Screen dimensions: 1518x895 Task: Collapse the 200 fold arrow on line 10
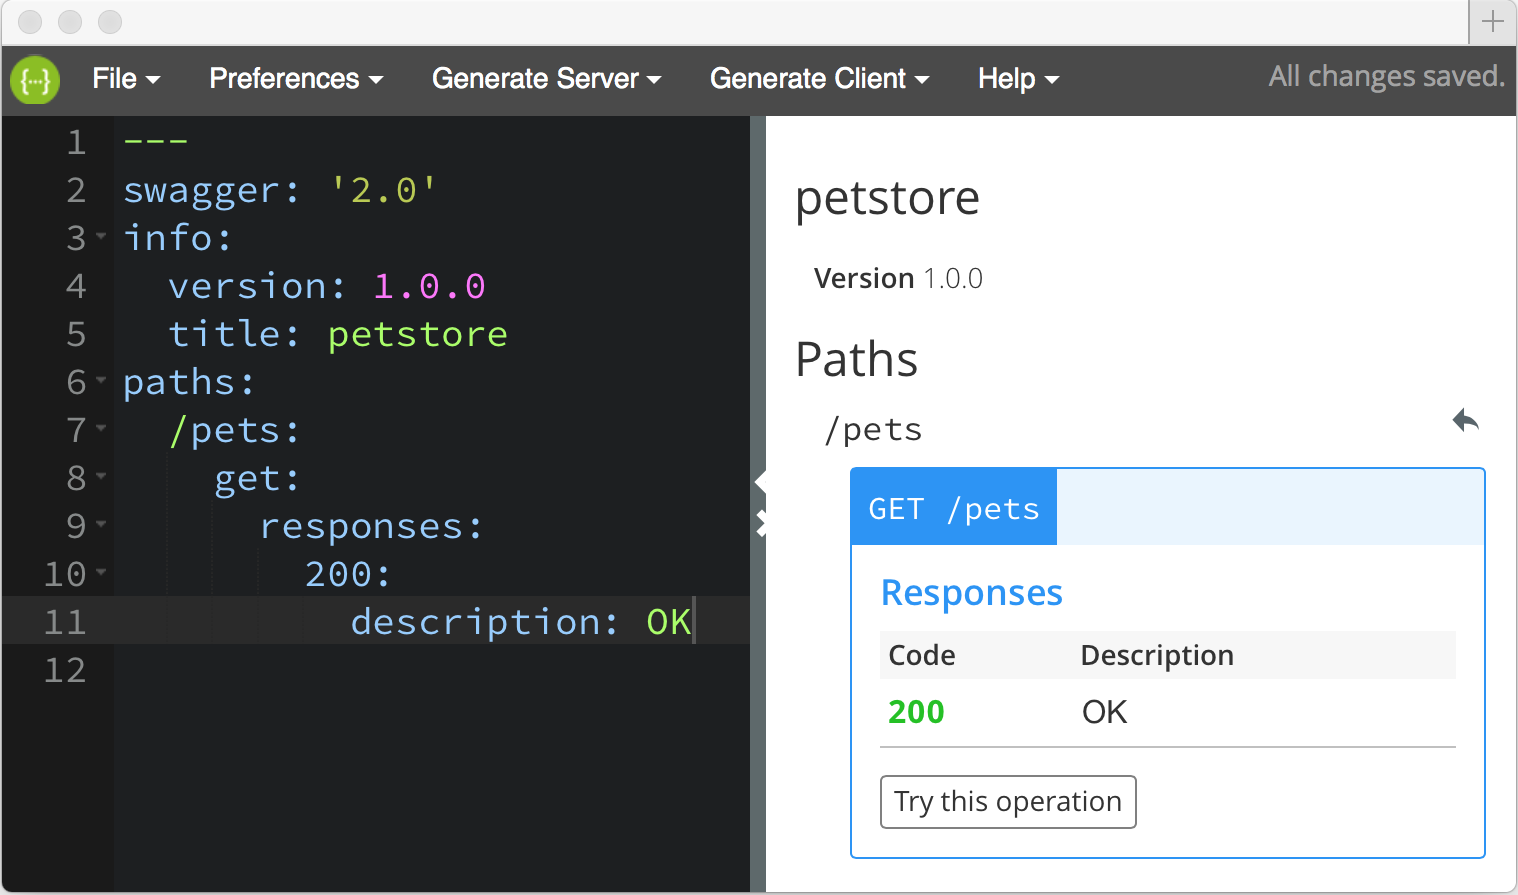coord(101,573)
